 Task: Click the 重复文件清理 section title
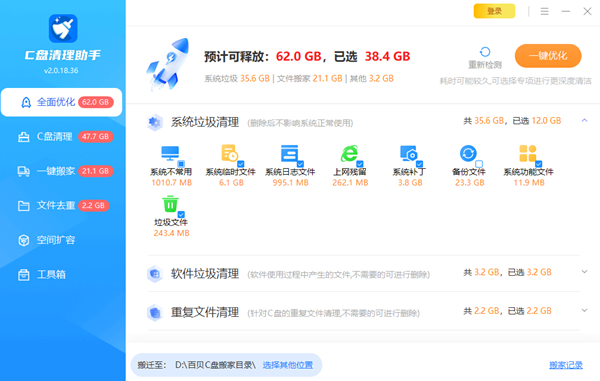point(205,313)
